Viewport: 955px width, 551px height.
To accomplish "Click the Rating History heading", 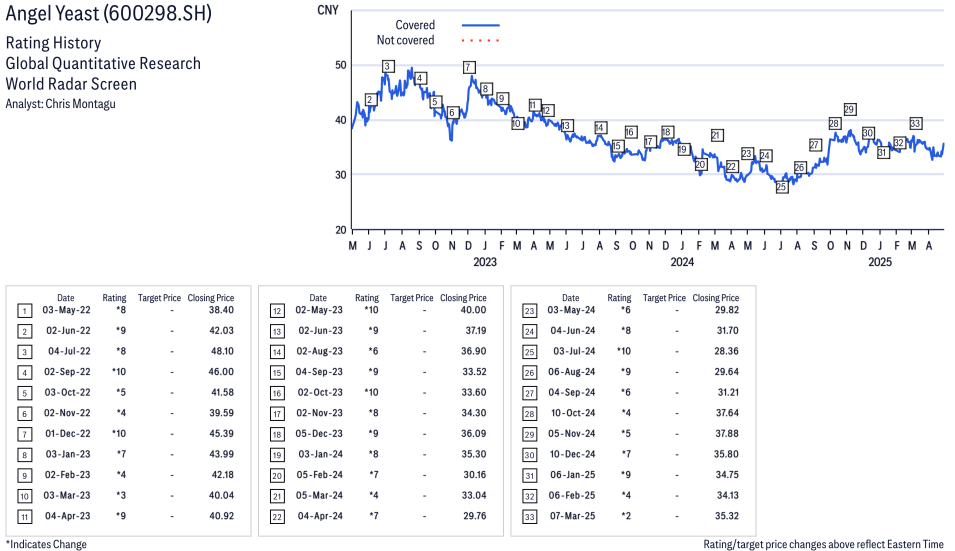I will click(54, 43).
